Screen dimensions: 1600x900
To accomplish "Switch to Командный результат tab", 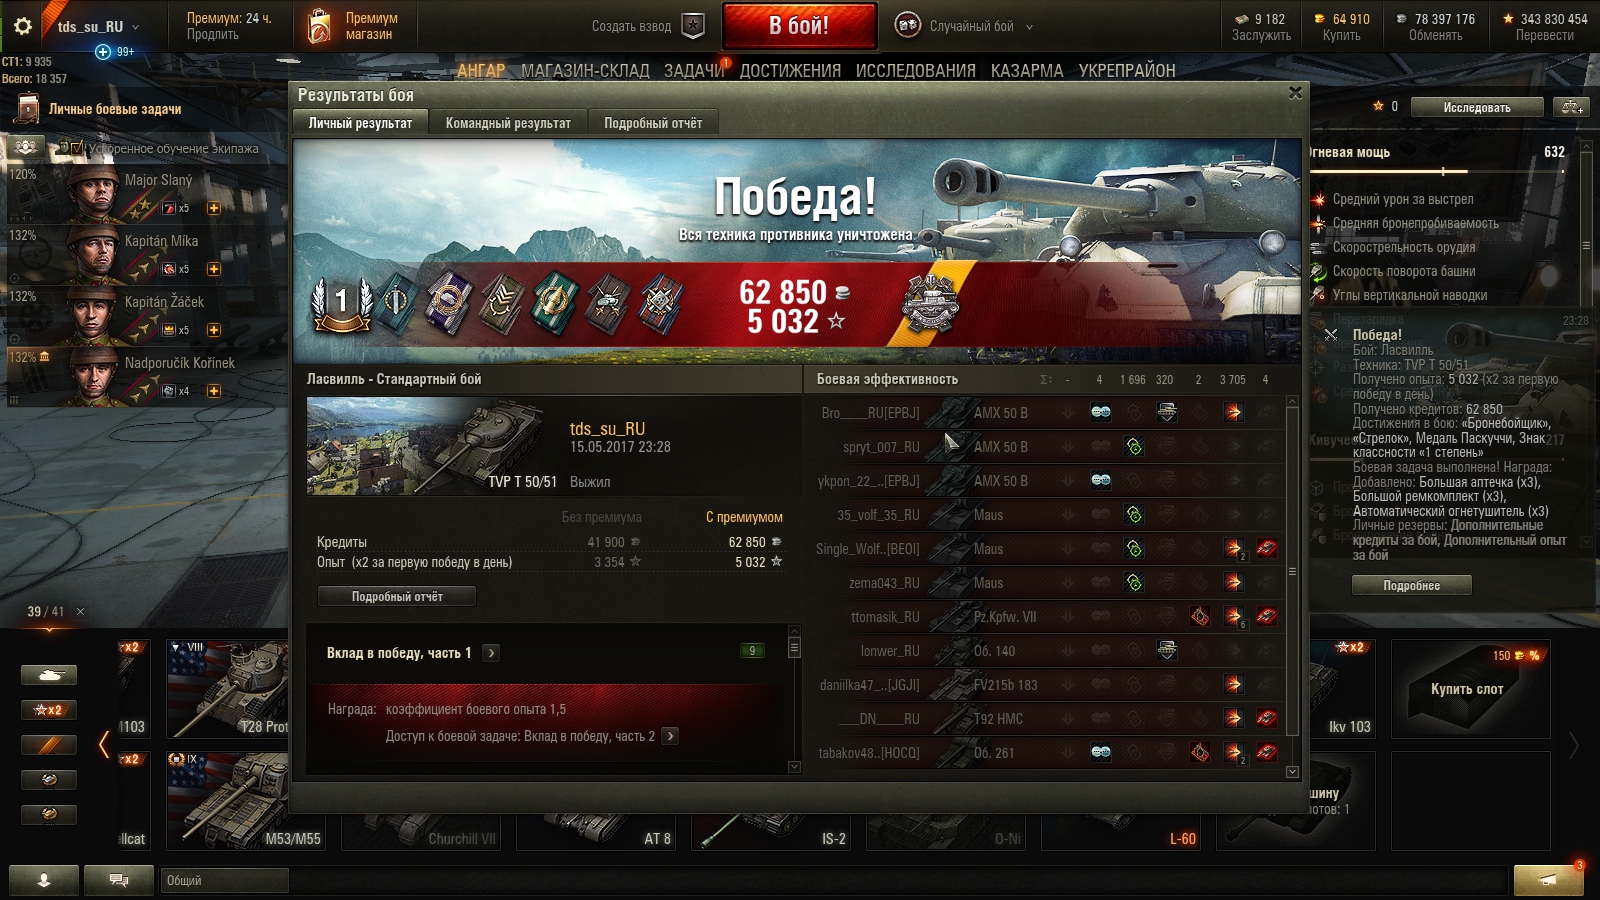I will (x=508, y=123).
